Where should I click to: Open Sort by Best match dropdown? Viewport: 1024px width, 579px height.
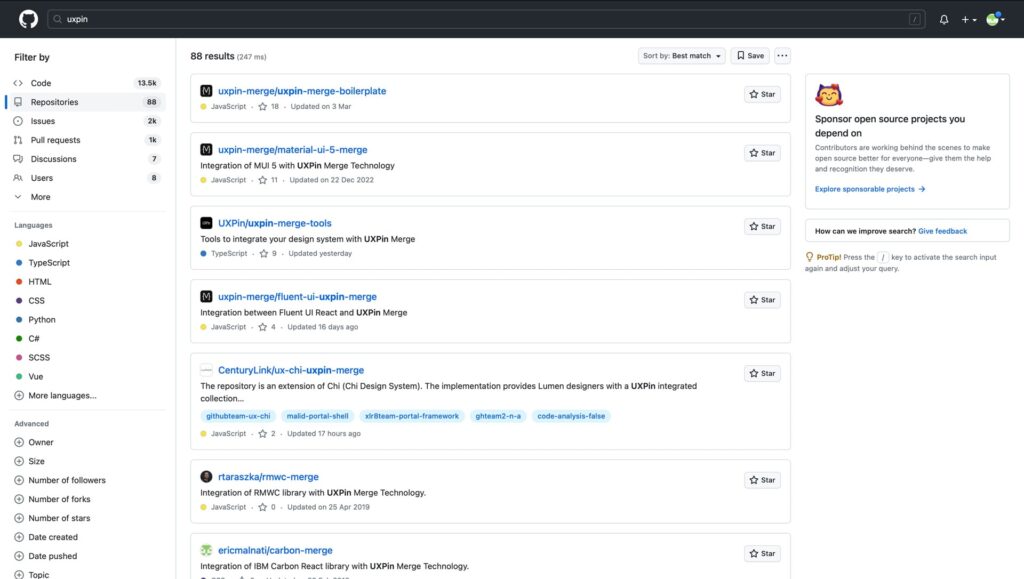(681, 55)
